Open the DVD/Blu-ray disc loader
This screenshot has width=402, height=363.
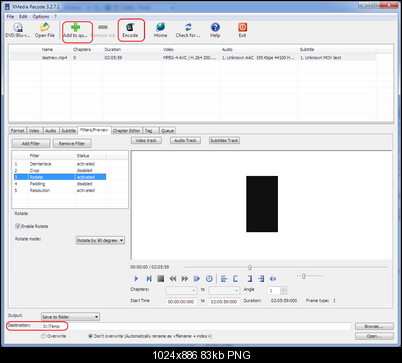[x=18, y=30]
